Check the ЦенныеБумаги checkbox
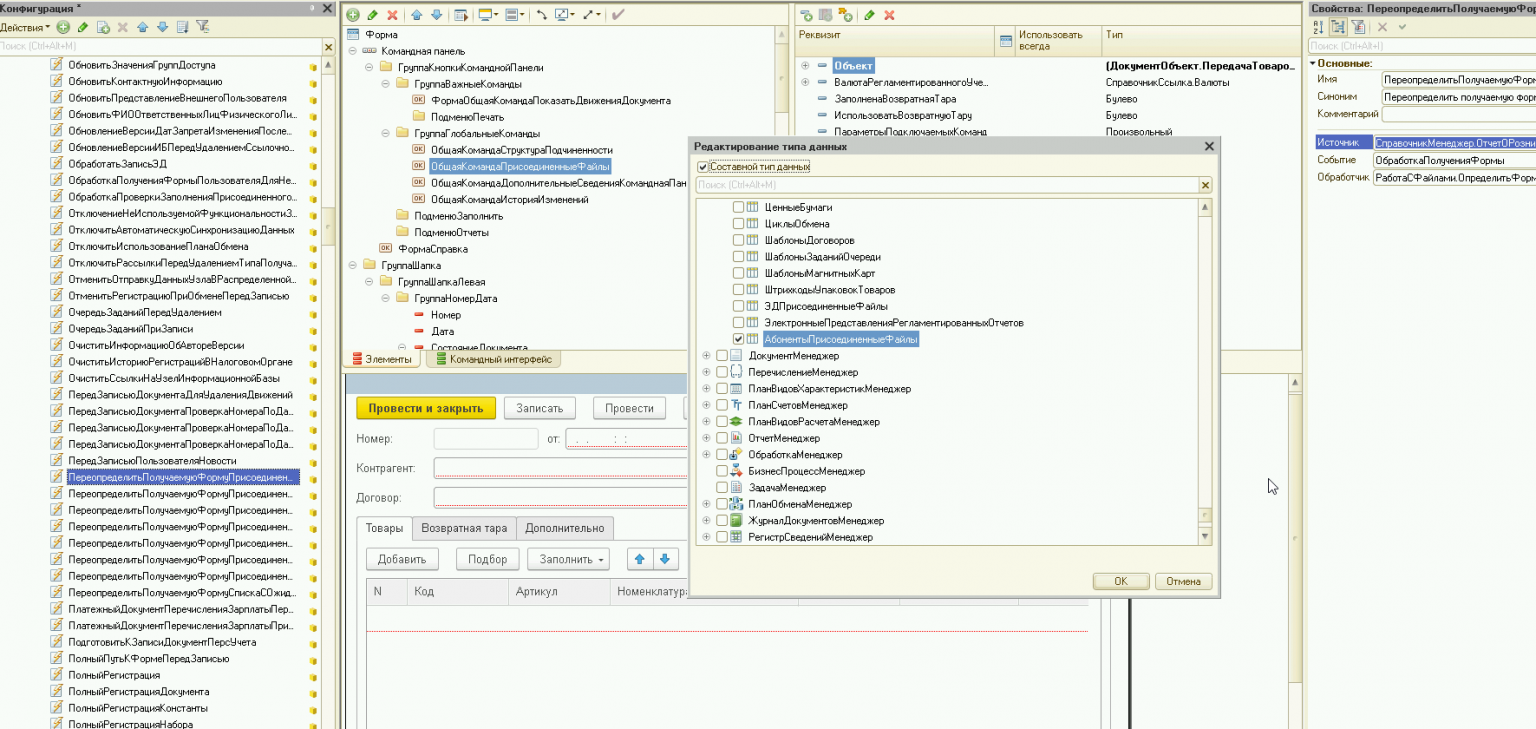1536x729 pixels. coord(738,207)
